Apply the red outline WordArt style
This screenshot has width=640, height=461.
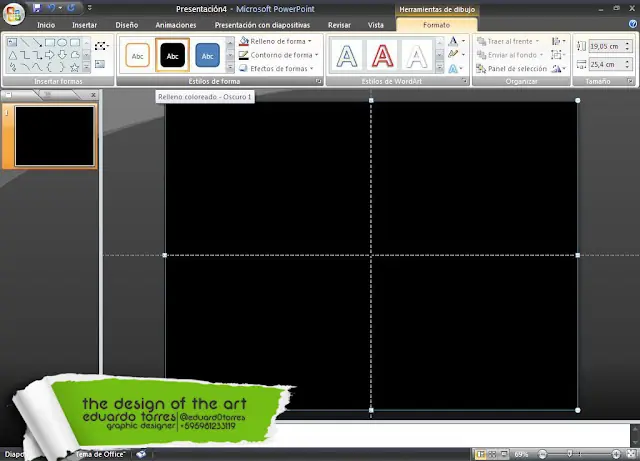382,56
